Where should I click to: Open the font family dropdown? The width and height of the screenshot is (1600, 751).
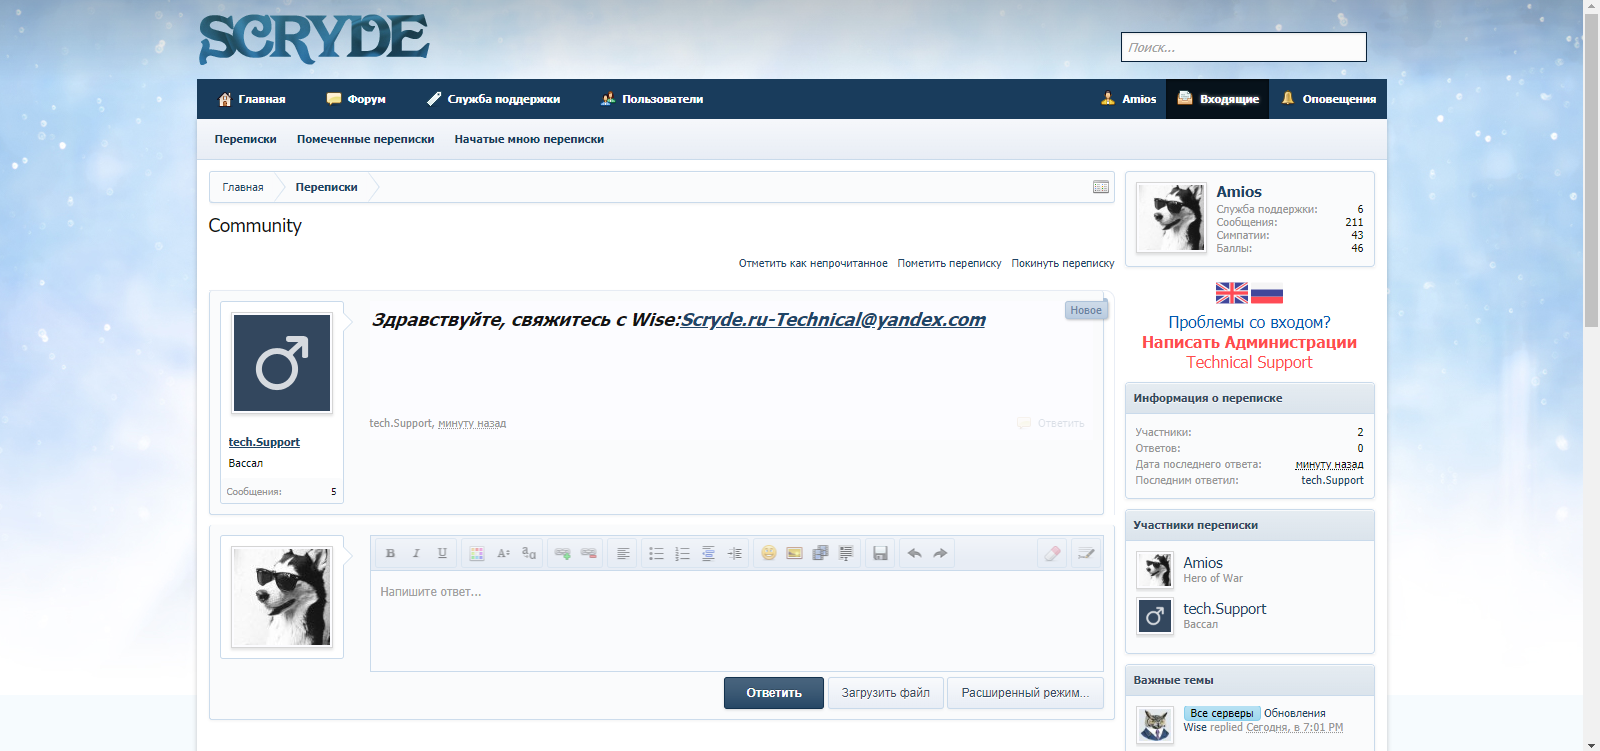(529, 553)
